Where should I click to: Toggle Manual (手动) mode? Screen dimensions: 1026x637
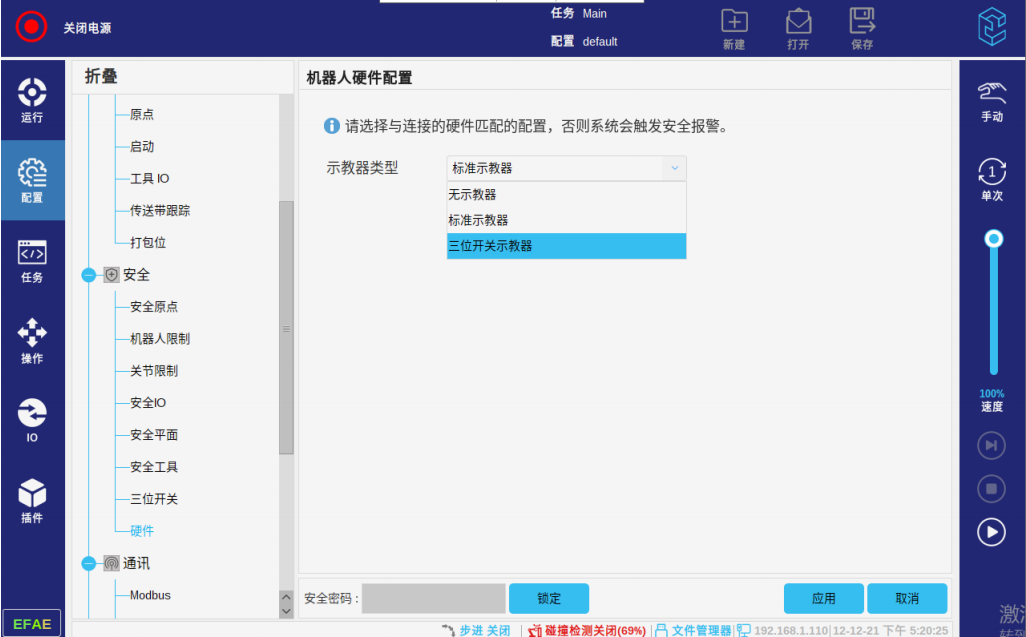click(x=991, y=100)
